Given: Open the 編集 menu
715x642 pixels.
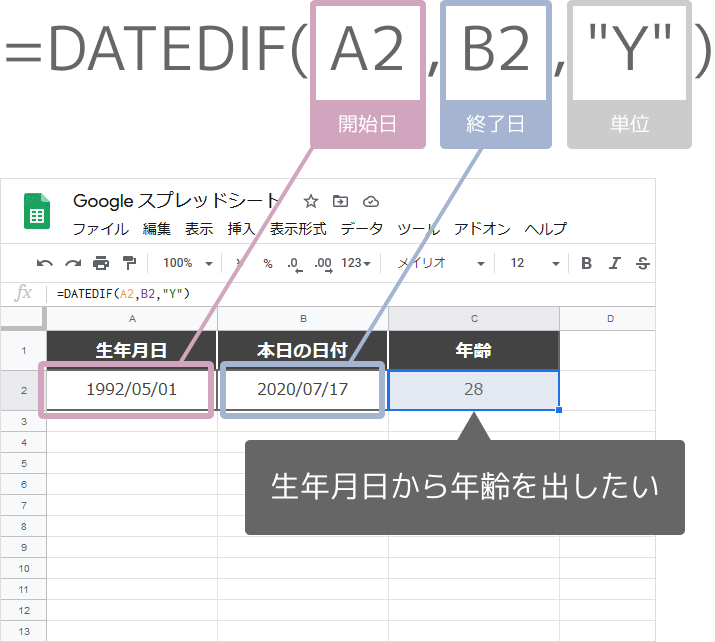Looking at the screenshot, I should tap(156, 228).
